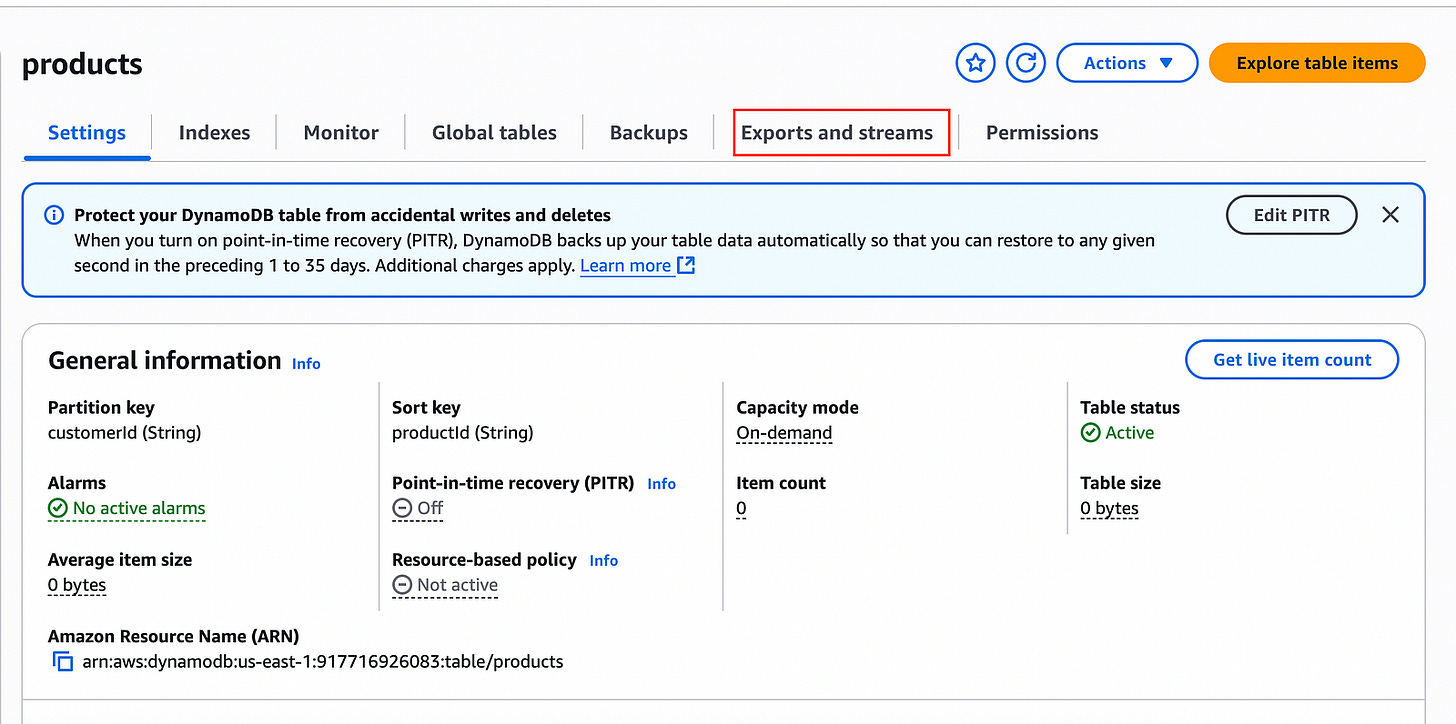Click the productId (String) sort key
The width and height of the screenshot is (1456, 724).
point(462,433)
